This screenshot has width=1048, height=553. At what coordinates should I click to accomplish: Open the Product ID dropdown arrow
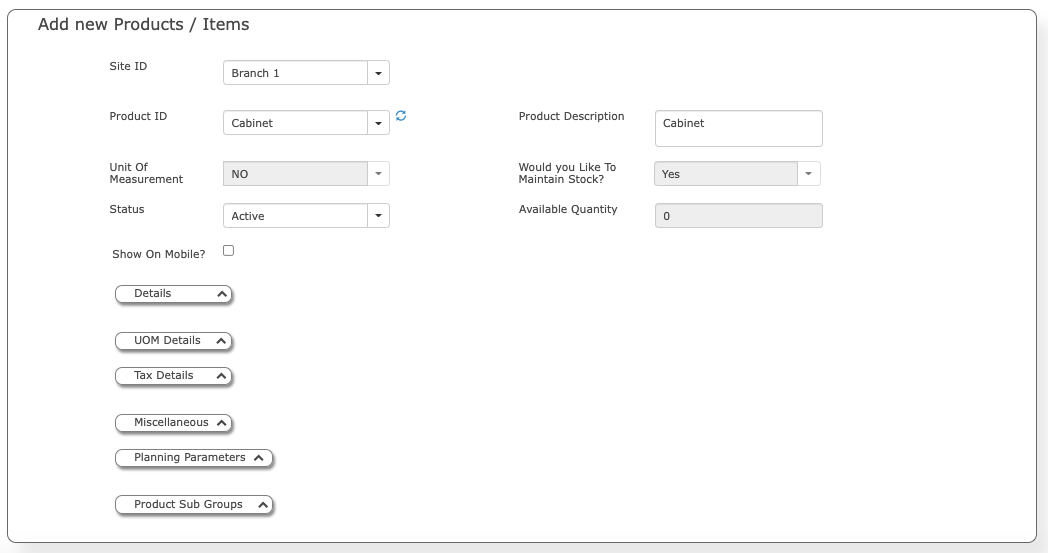click(378, 123)
